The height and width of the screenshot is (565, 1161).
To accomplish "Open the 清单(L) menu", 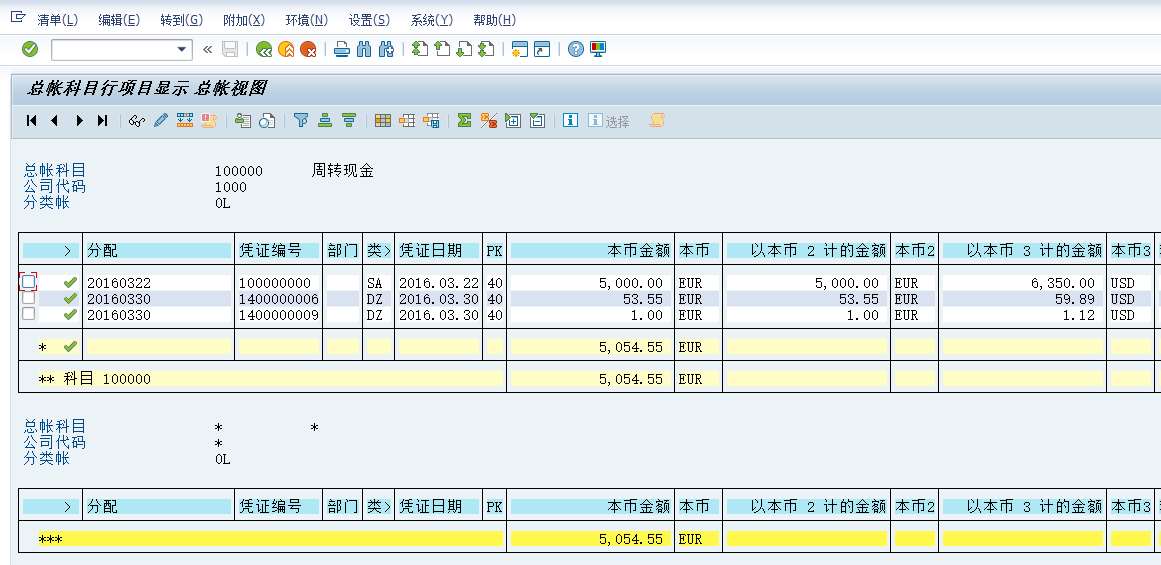I will (x=58, y=20).
